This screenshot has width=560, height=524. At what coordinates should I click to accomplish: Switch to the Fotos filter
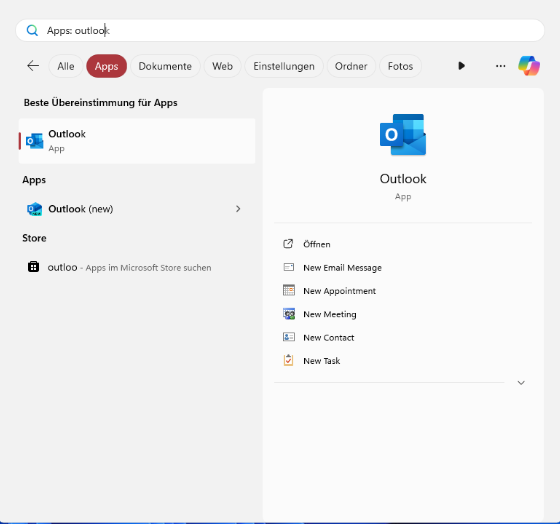400,66
